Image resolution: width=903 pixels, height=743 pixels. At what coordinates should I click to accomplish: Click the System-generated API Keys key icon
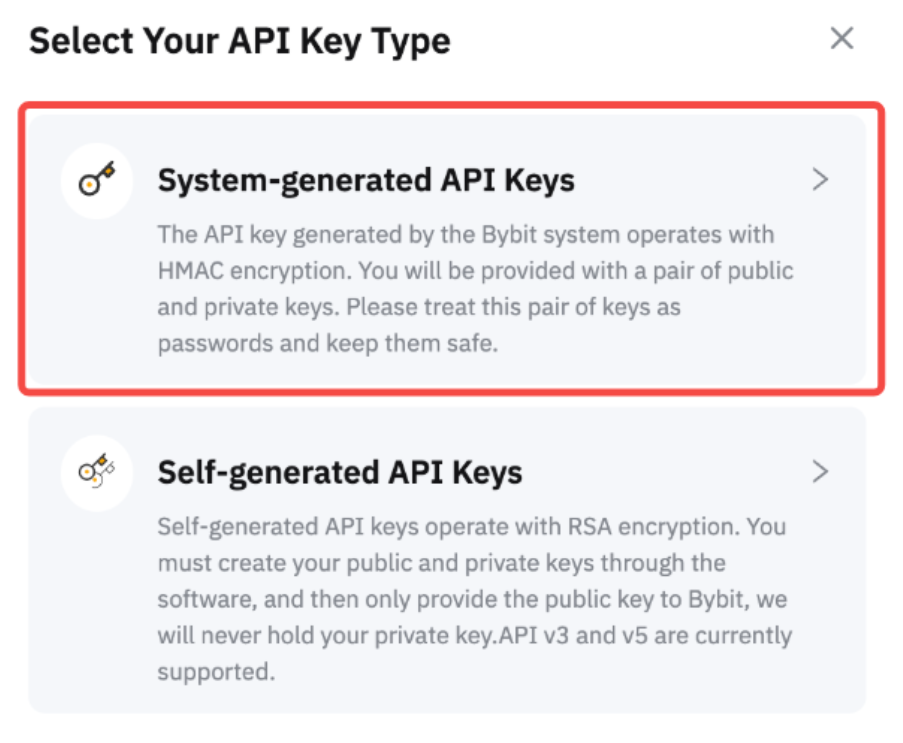click(x=97, y=182)
